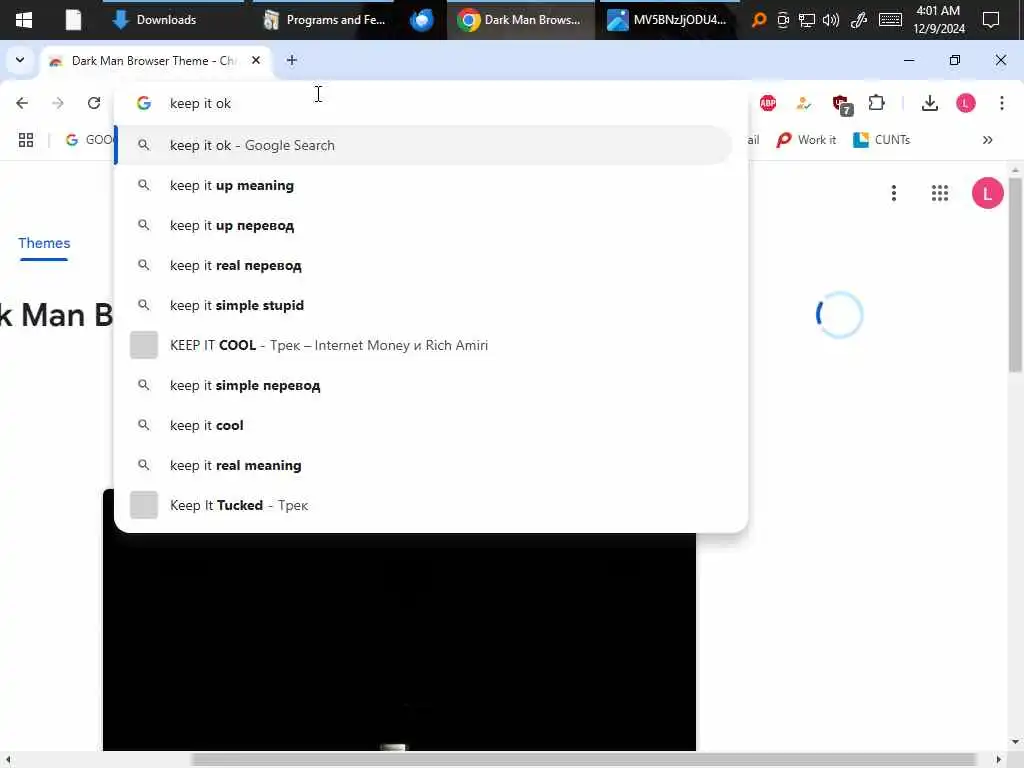Select keep it real перевод suggestion
The width and height of the screenshot is (1024, 768).
coord(423,265)
